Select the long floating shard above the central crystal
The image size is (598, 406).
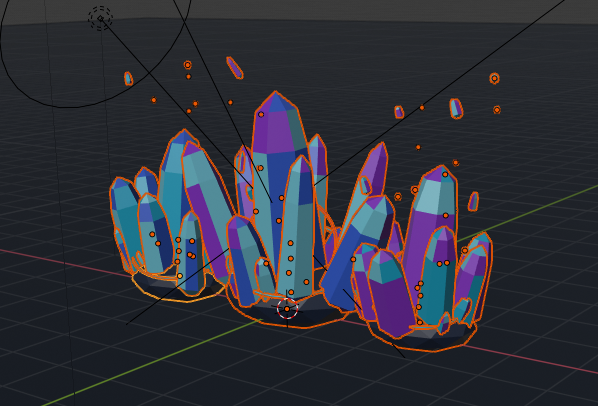click(x=235, y=67)
